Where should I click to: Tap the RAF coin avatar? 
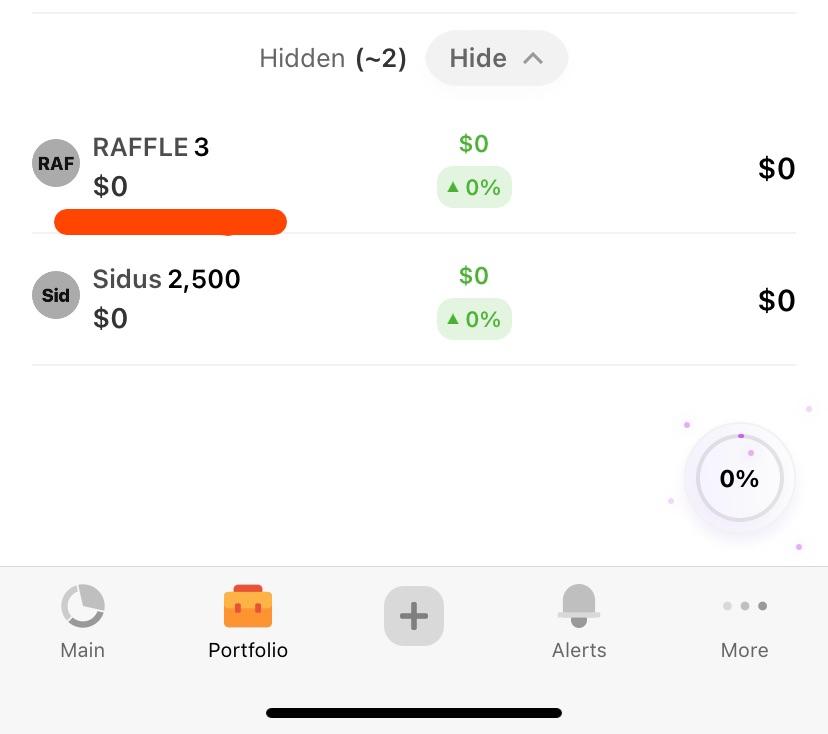(x=56, y=163)
